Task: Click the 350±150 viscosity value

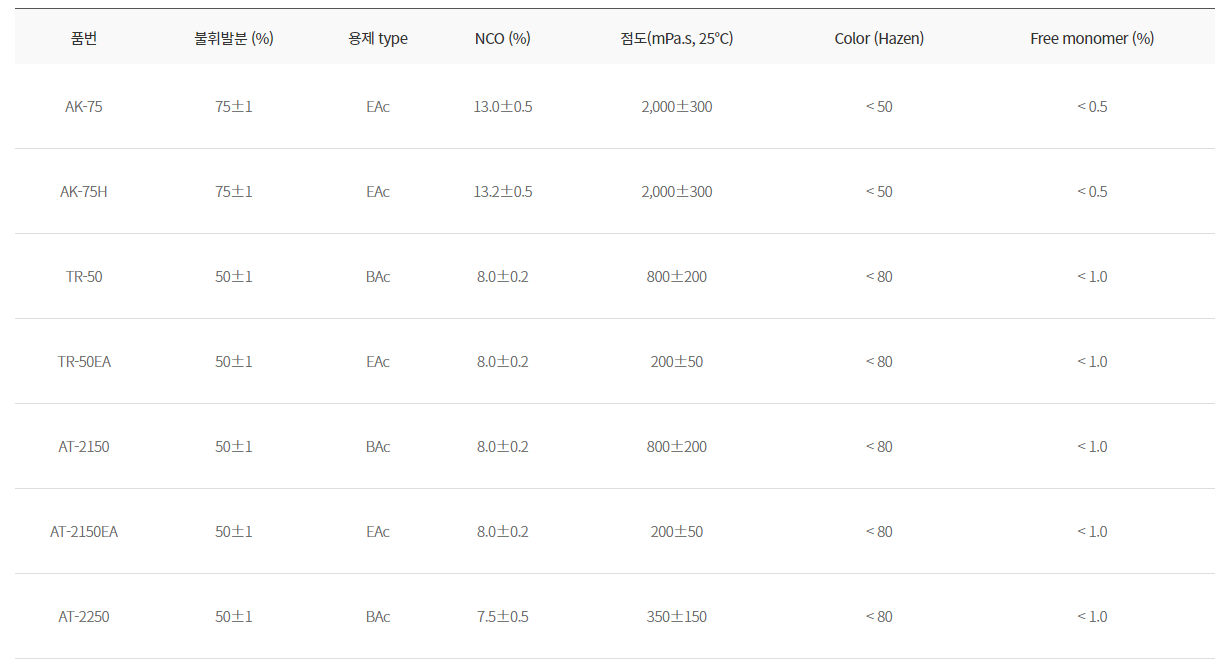Action: click(x=676, y=617)
